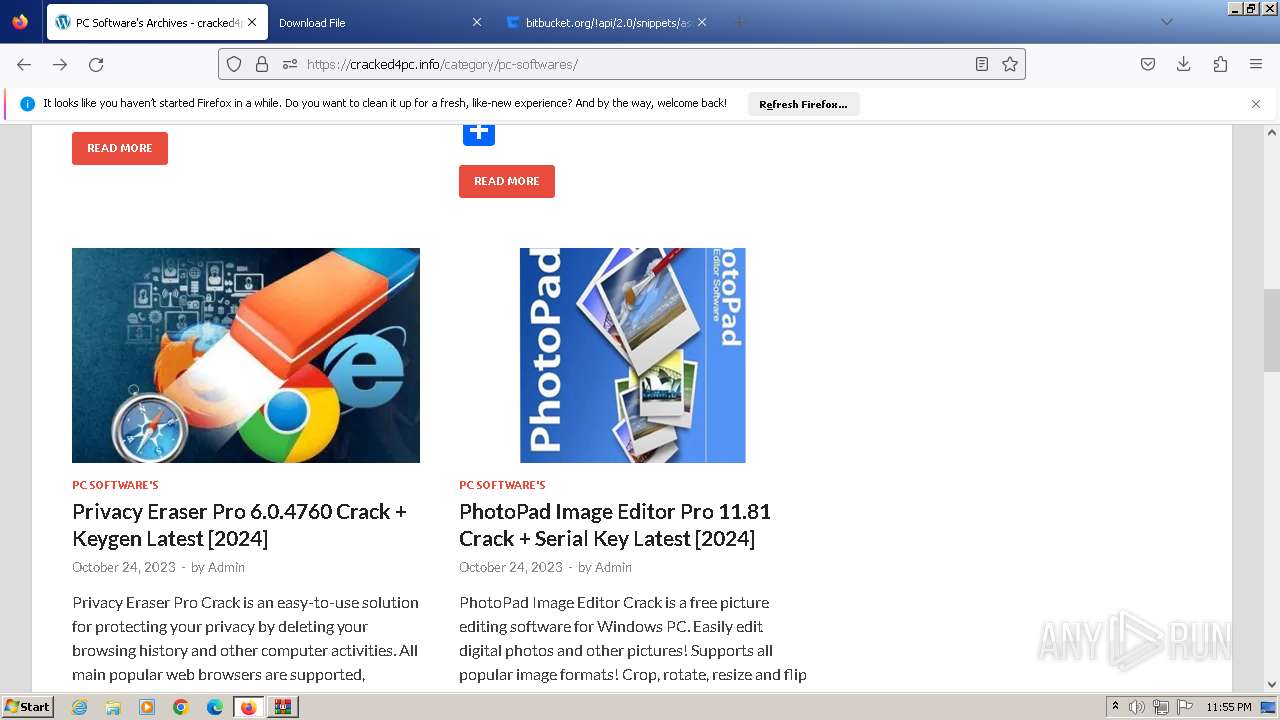View site security lock info
The image size is (1280, 720).
[x=262, y=64]
